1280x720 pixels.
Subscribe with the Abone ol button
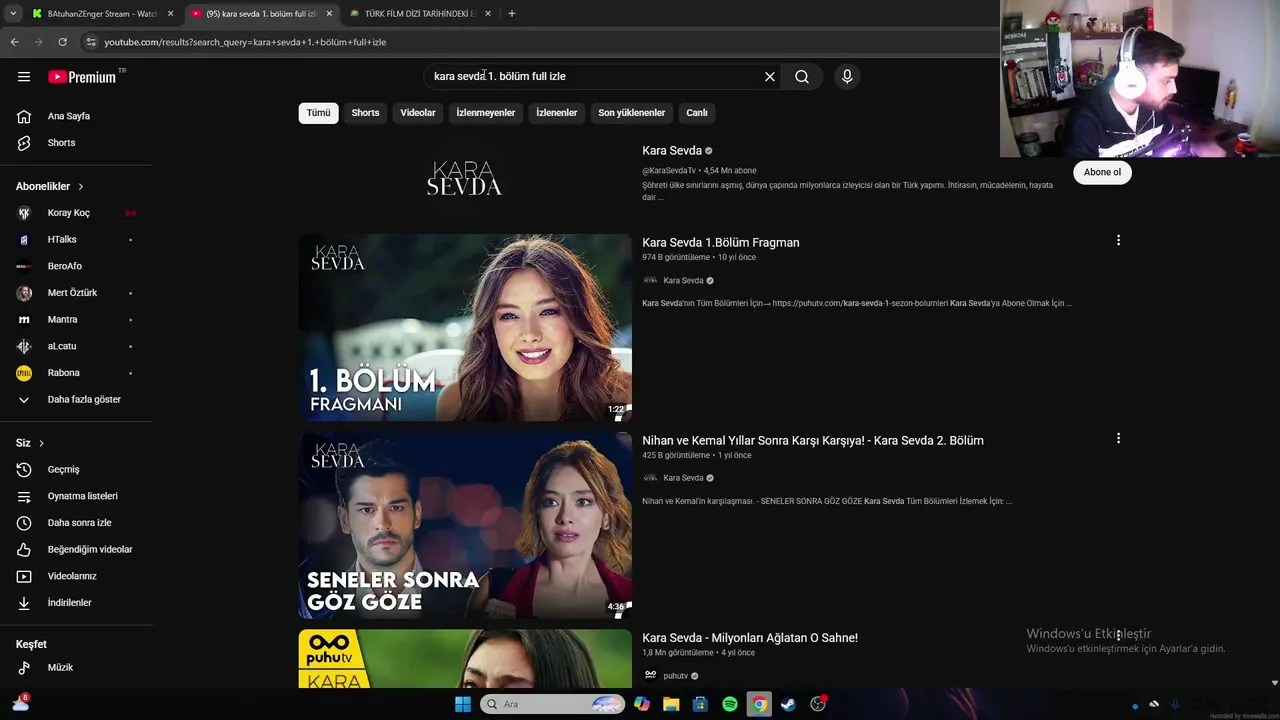[x=1102, y=172]
